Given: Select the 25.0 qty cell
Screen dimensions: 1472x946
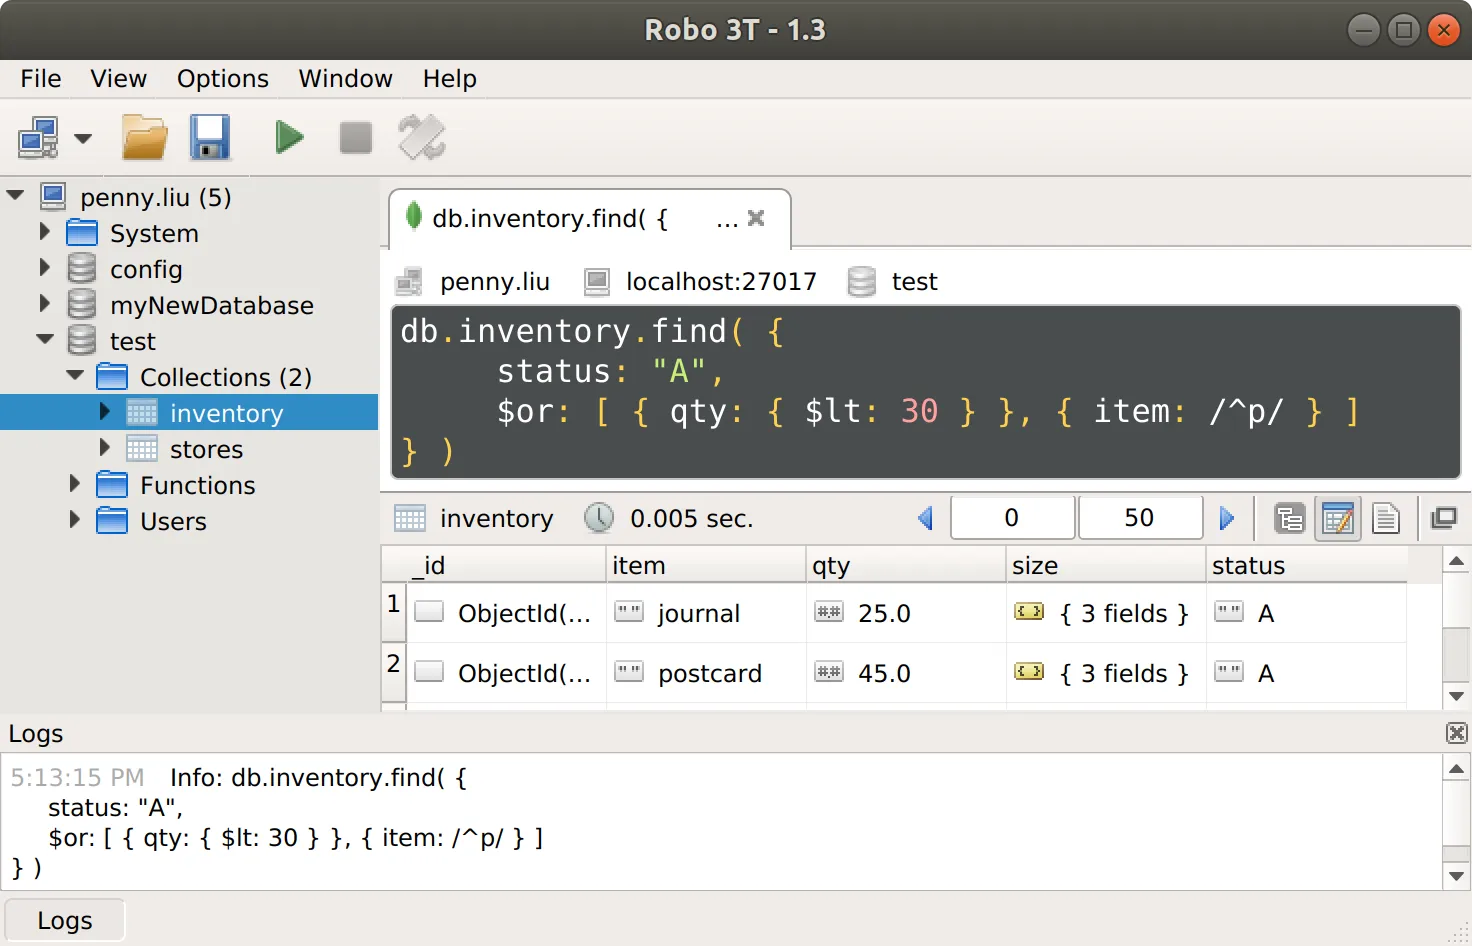Looking at the screenshot, I should pyautogui.click(x=906, y=613).
